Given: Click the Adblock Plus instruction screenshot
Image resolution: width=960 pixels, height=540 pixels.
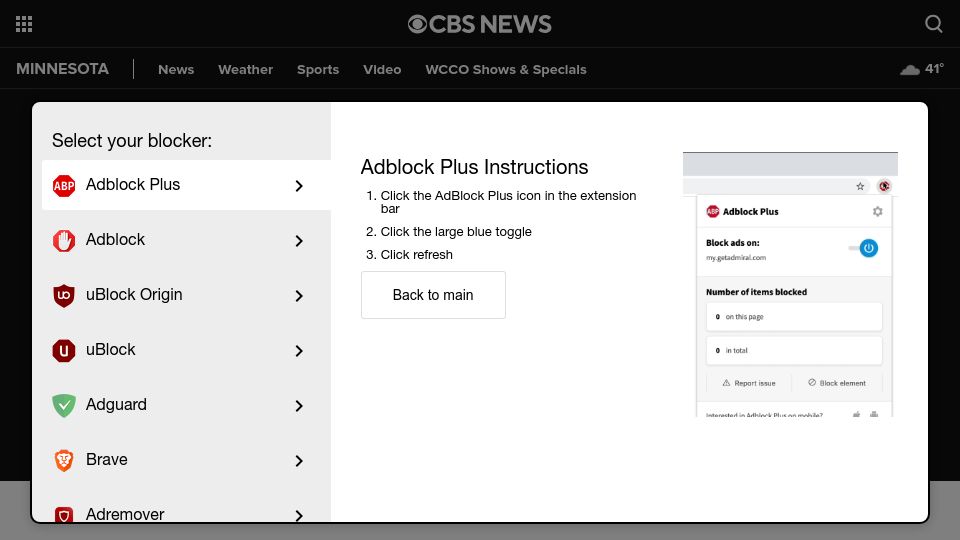Looking at the screenshot, I should click(x=790, y=285).
